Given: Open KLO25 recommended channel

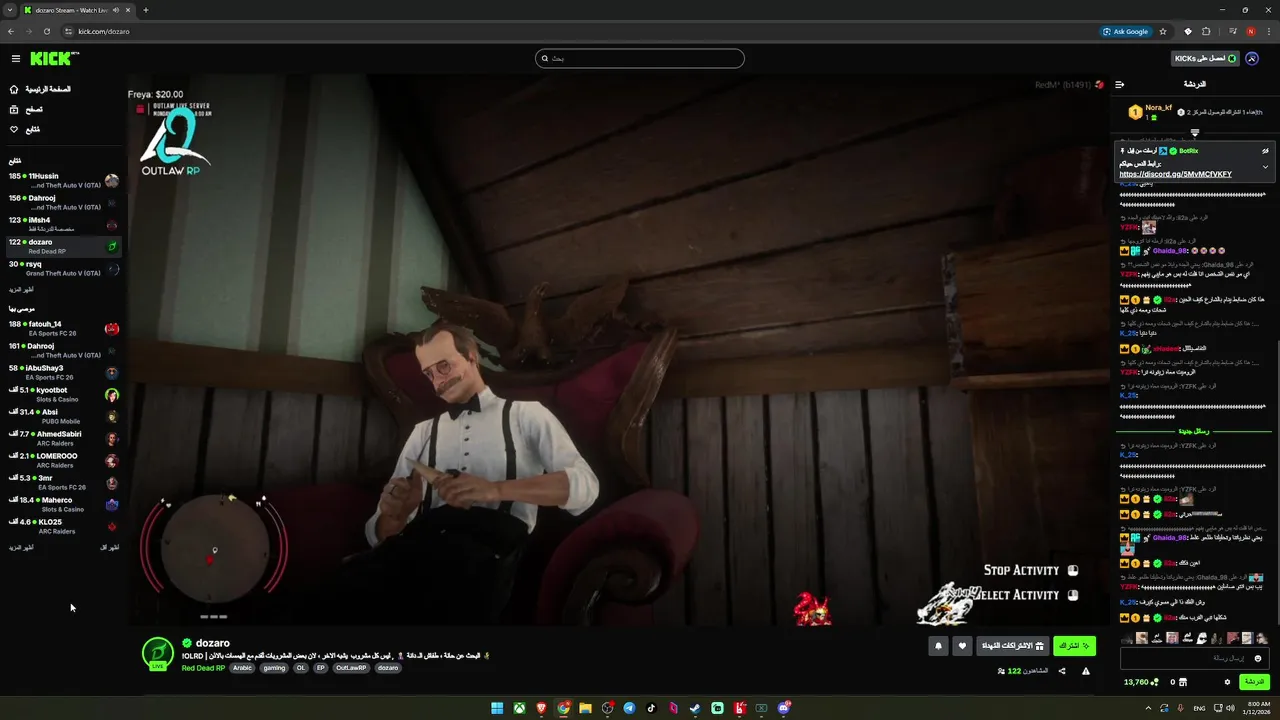Looking at the screenshot, I should [x=62, y=527].
